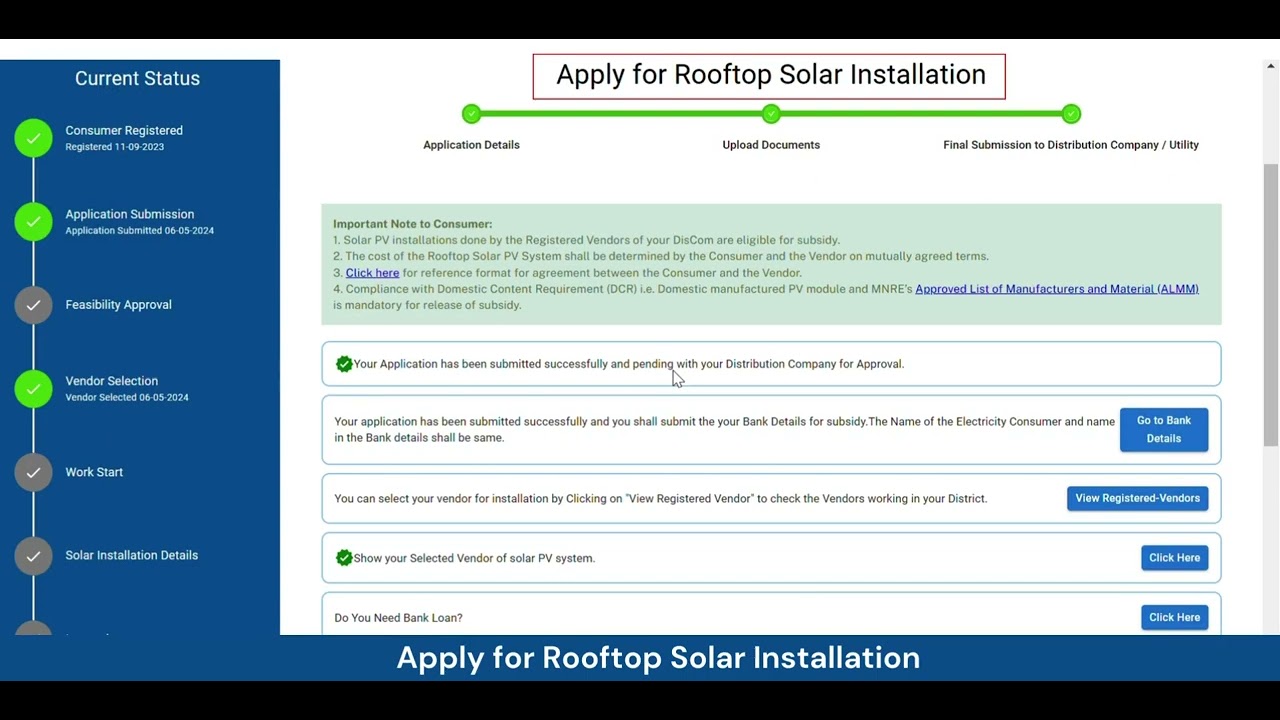This screenshot has height=720, width=1280.
Task: Click the Apply for Rooftop Solar Installation title
Action: [770, 75]
